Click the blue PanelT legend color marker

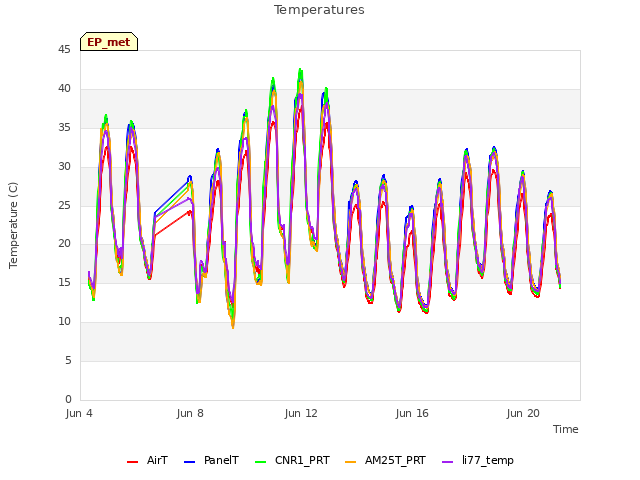(x=190, y=462)
